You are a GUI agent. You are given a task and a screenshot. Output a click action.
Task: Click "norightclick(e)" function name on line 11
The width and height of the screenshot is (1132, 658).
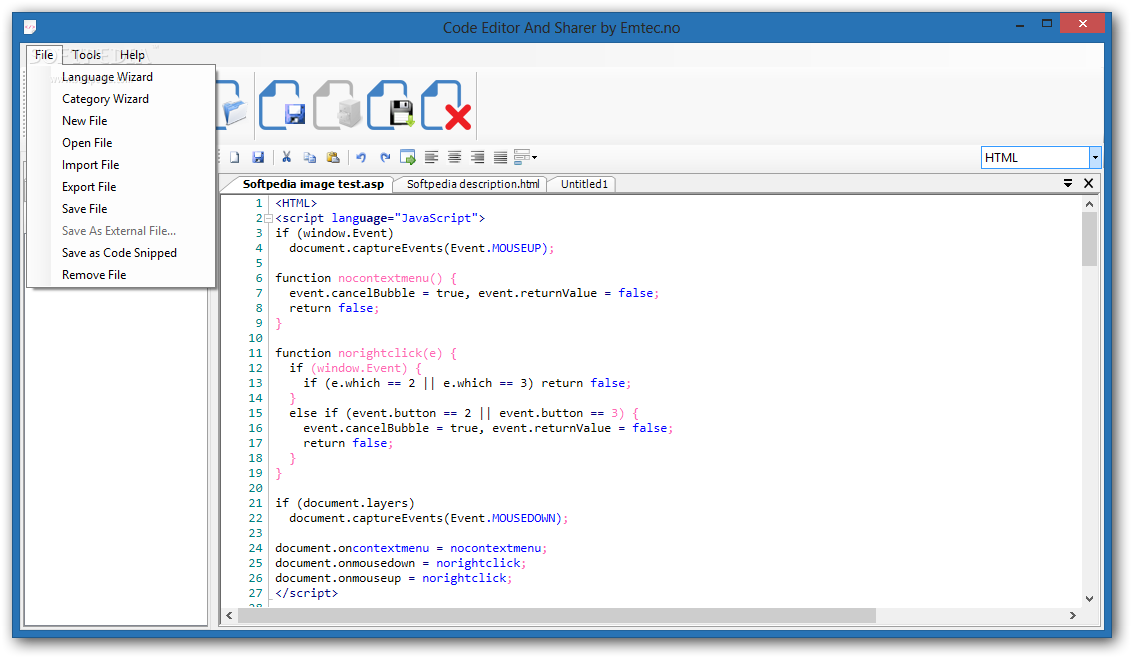pyautogui.click(x=390, y=353)
